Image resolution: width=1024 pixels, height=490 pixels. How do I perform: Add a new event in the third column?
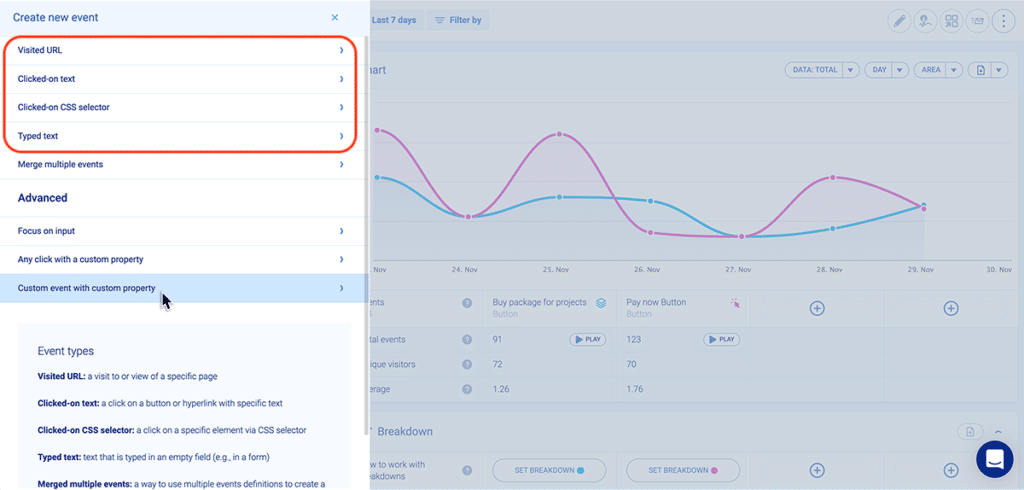pyautogui.click(x=817, y=308)
